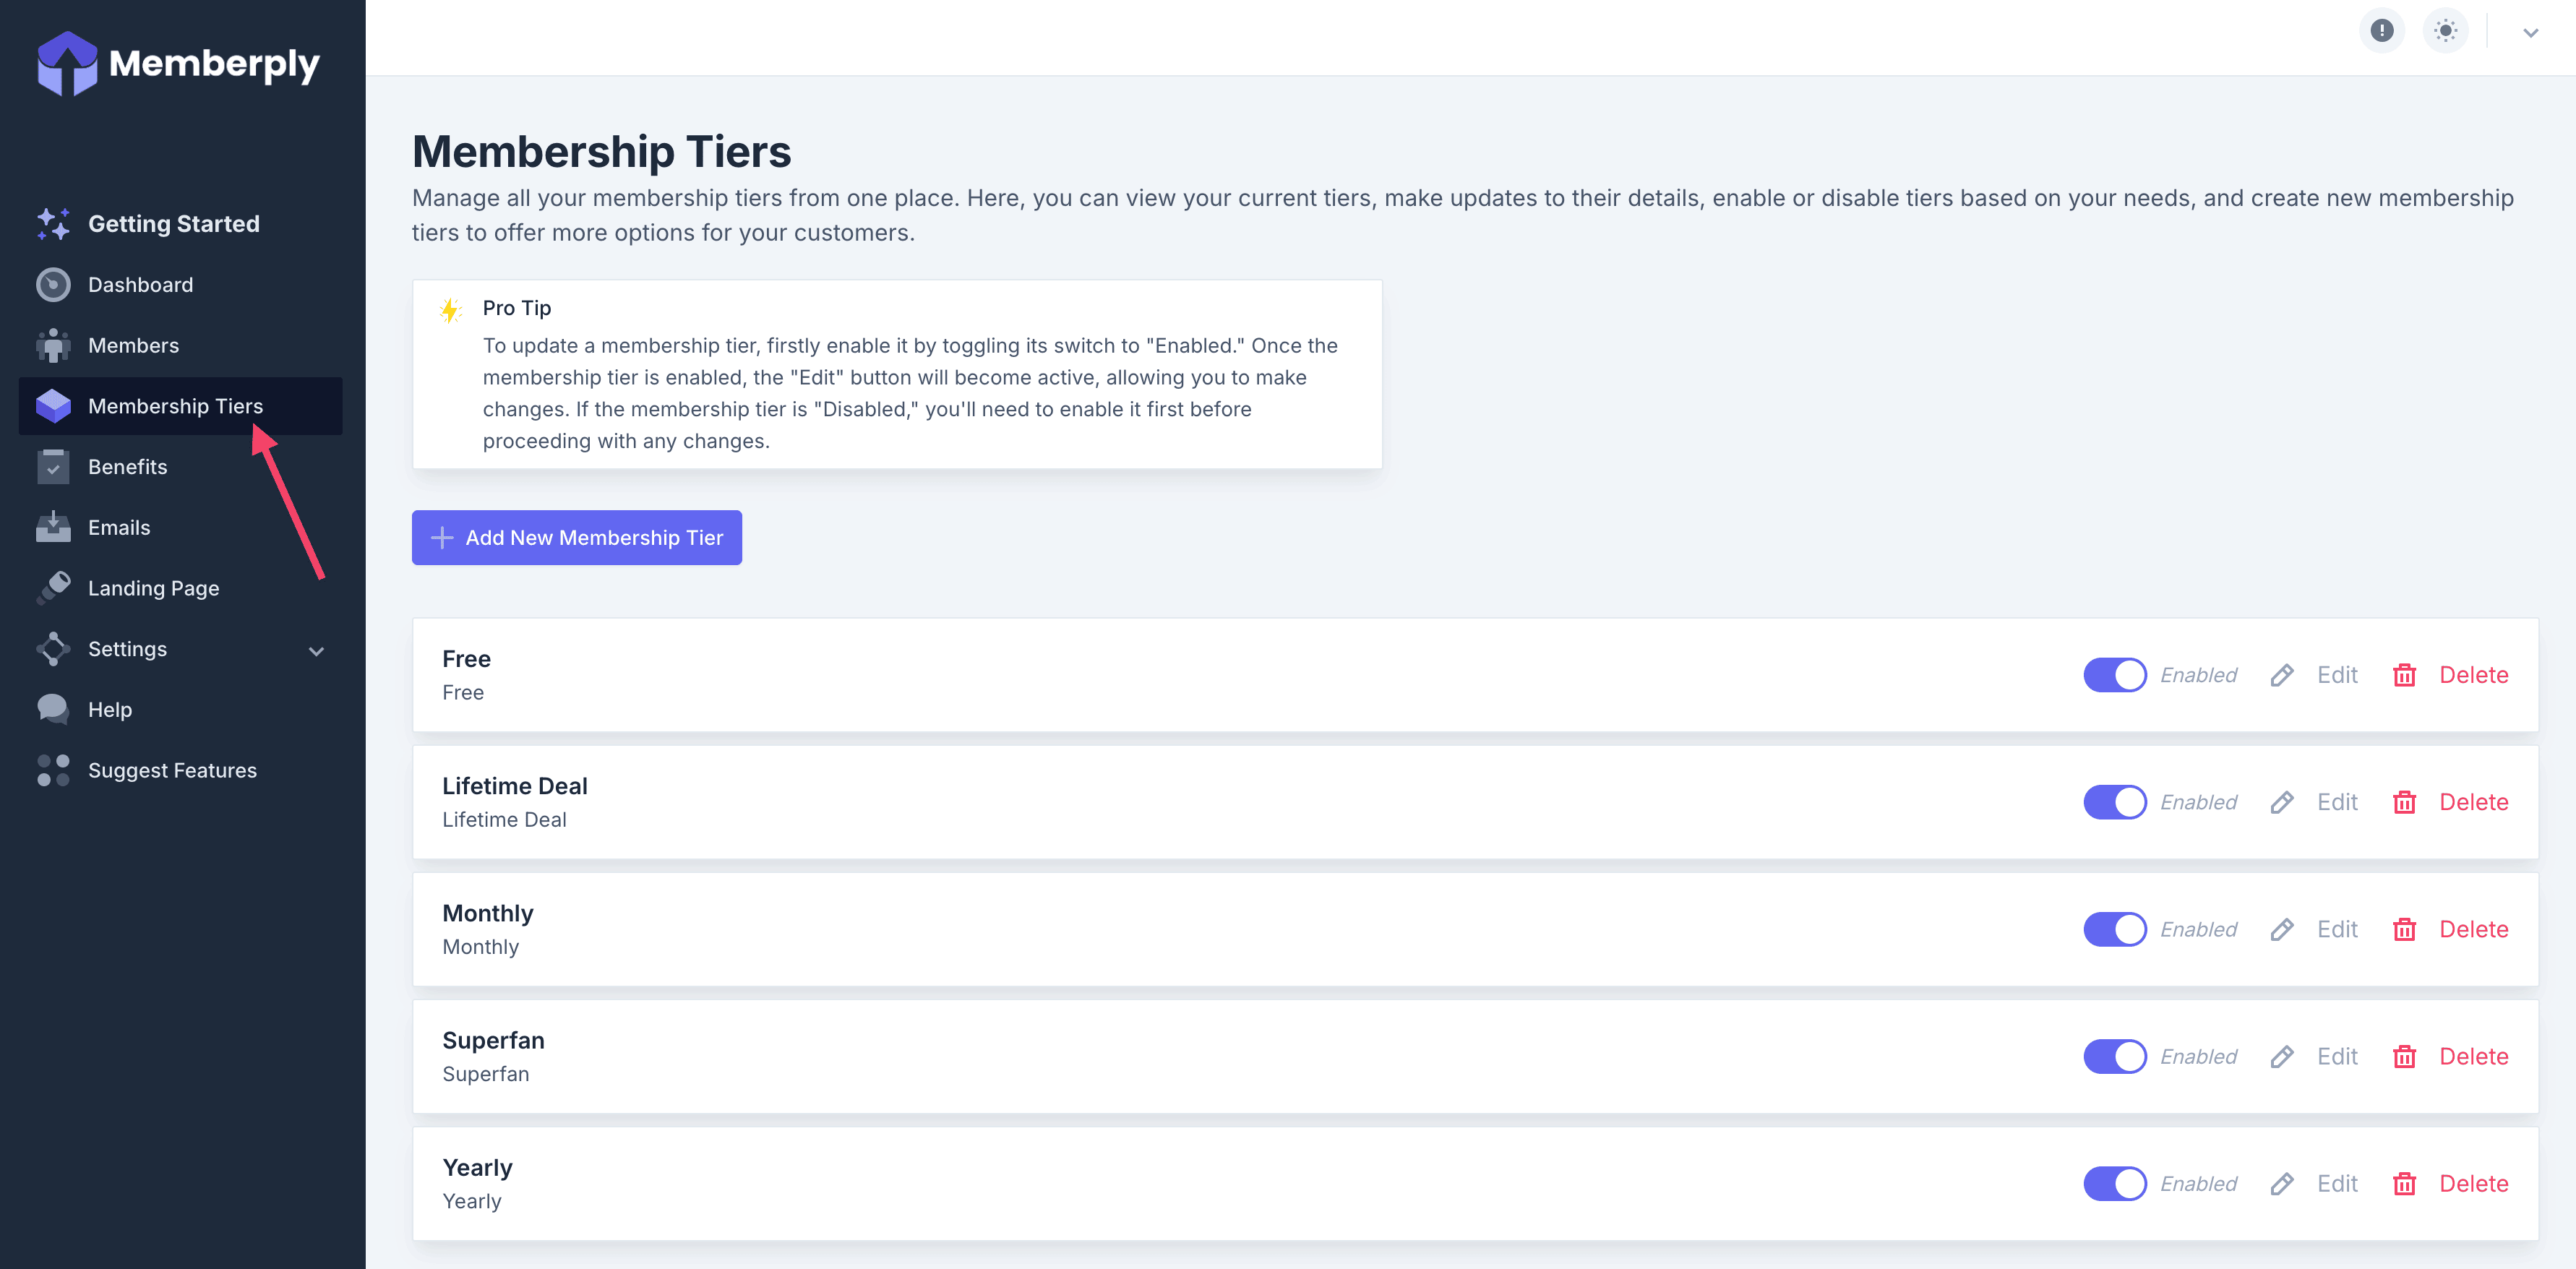Open the Help section in sidebar
The height and width of the screenshot is (1269, 2576).
[109, 710]
